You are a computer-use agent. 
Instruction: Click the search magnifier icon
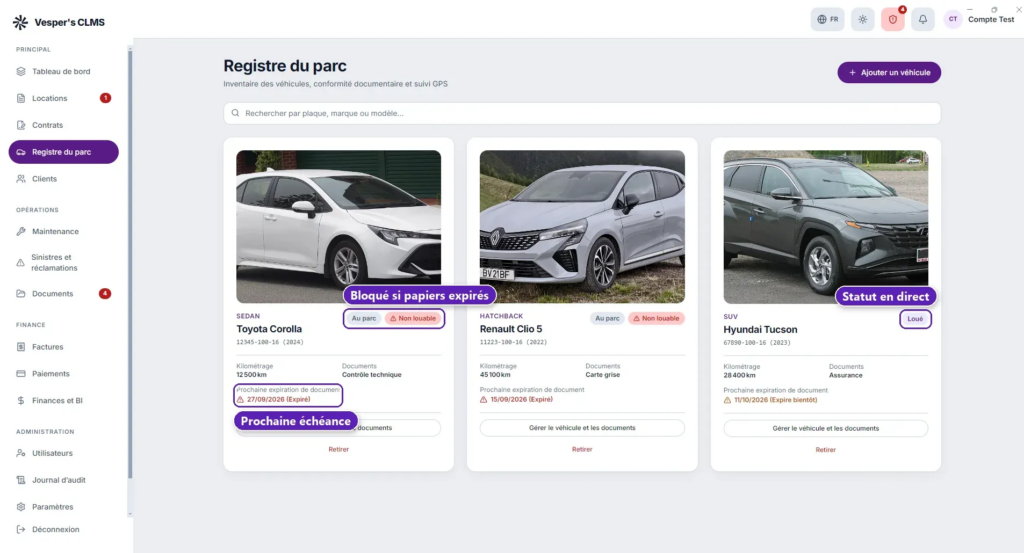tap(236, 113)
